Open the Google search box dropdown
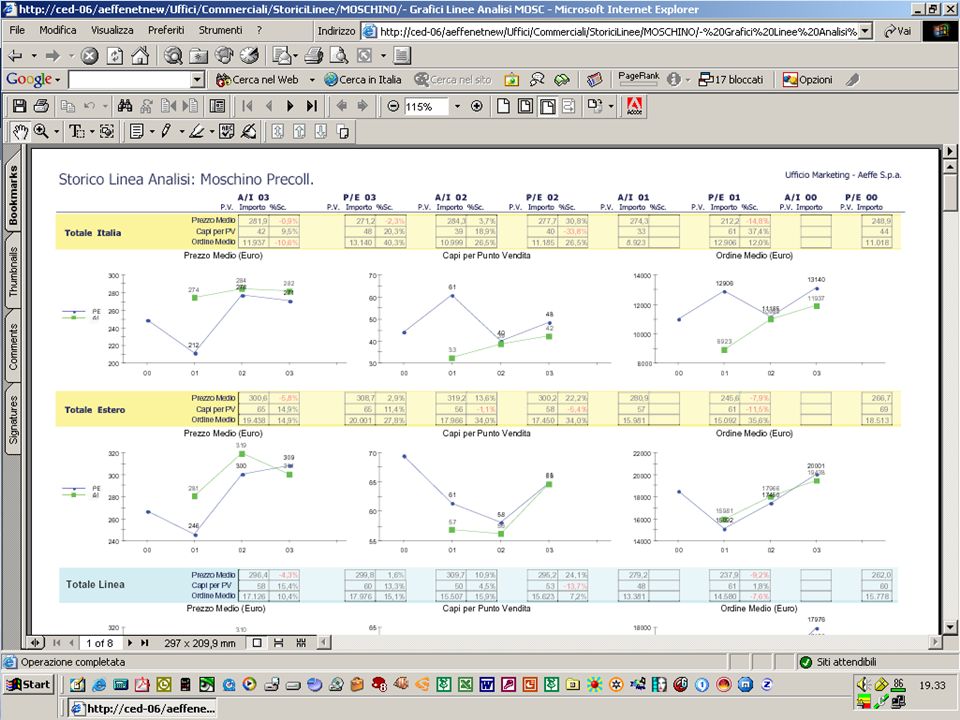960x720 pixels. (197, 80)
